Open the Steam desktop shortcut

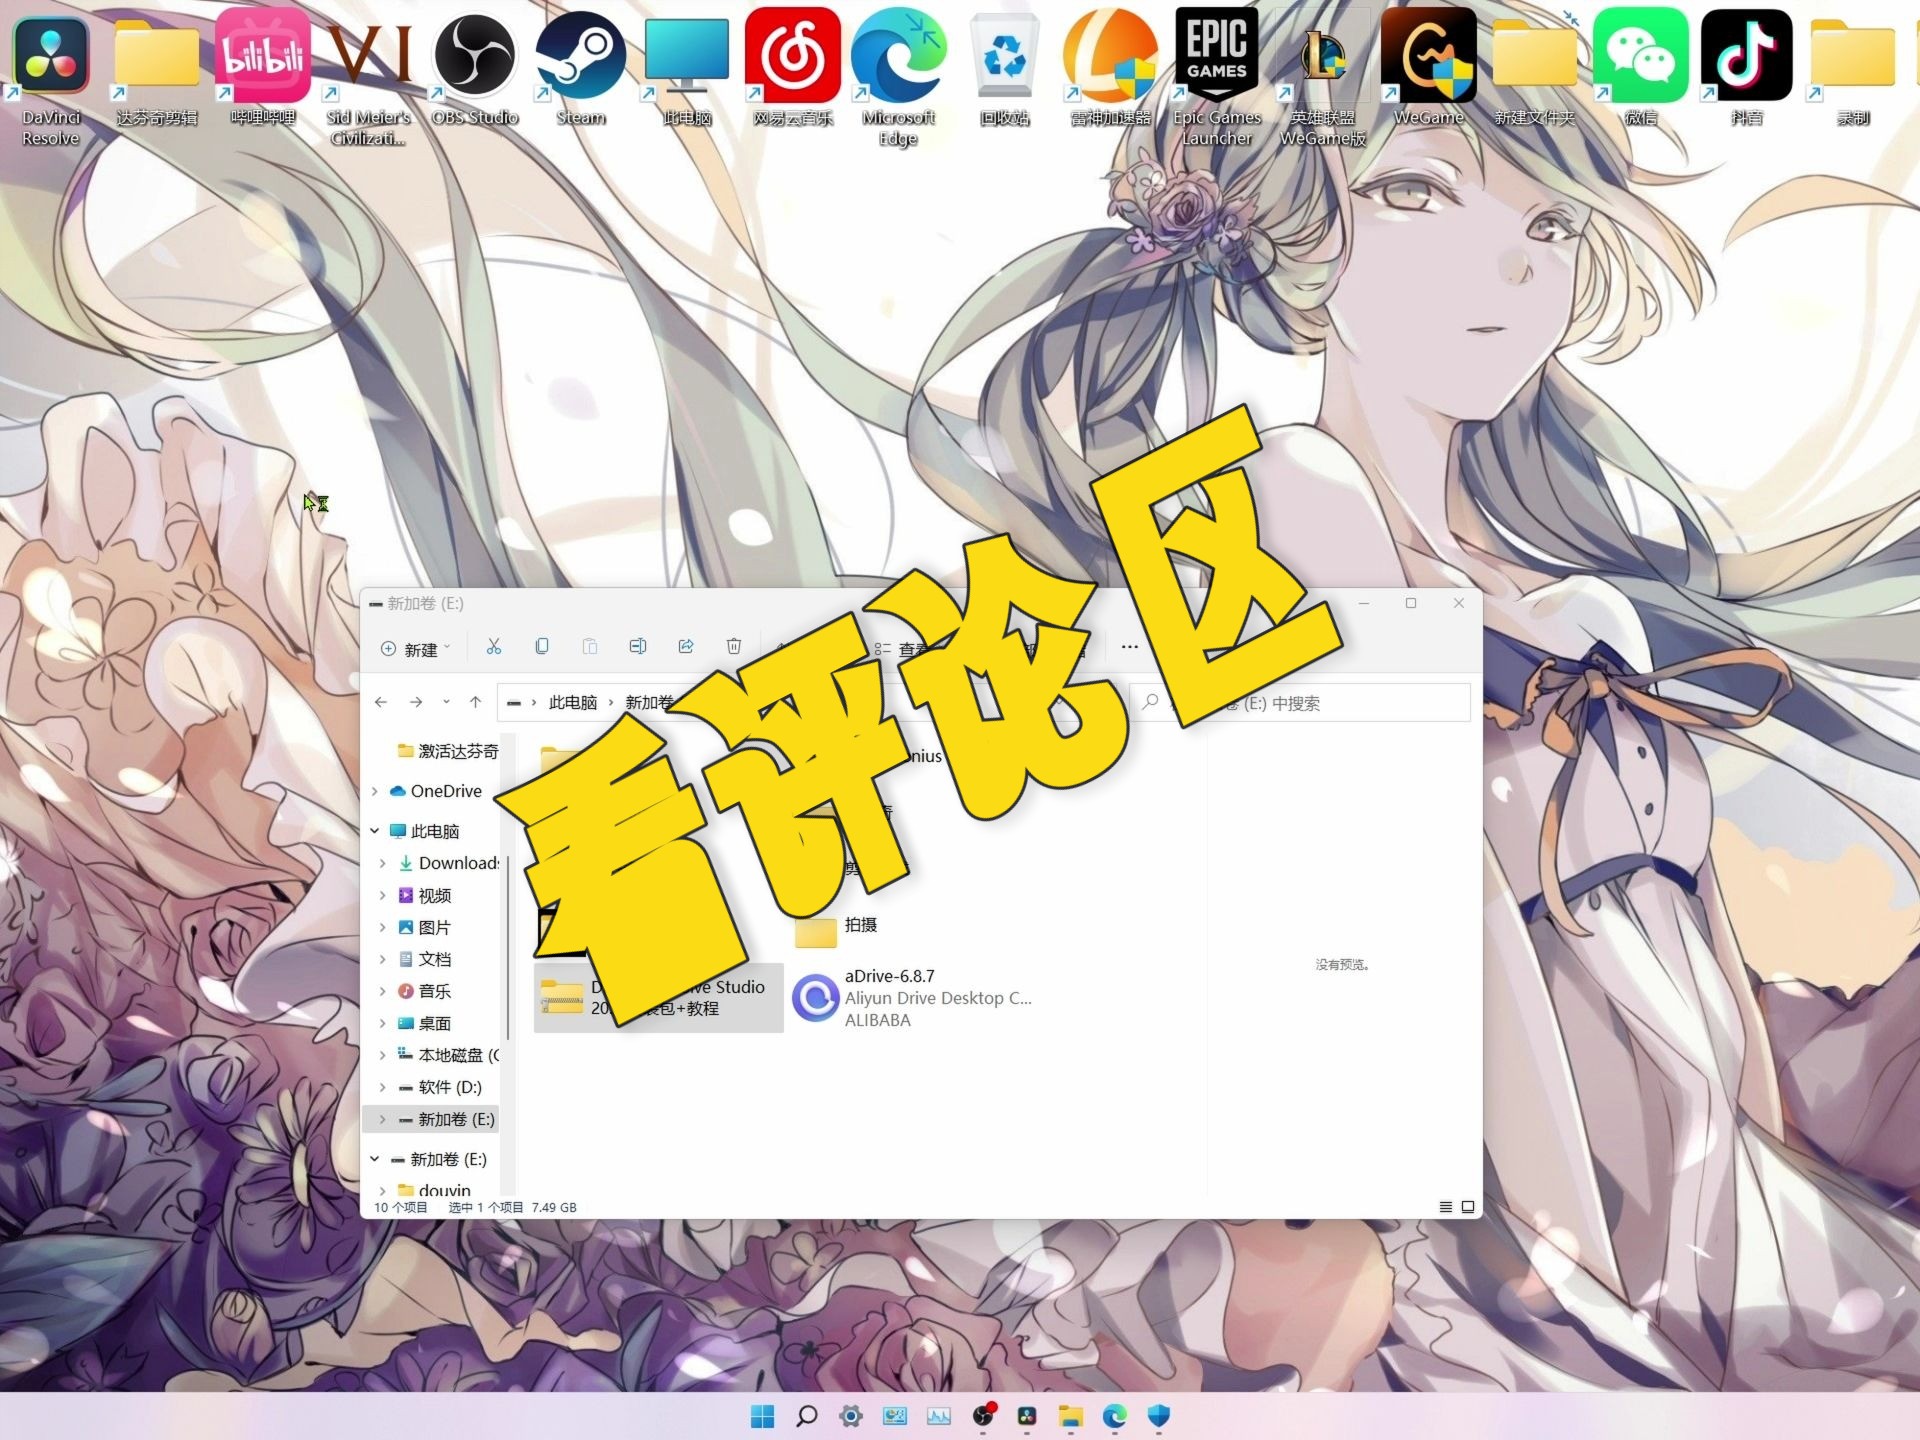pyautogui.click(x=581, y=70)
